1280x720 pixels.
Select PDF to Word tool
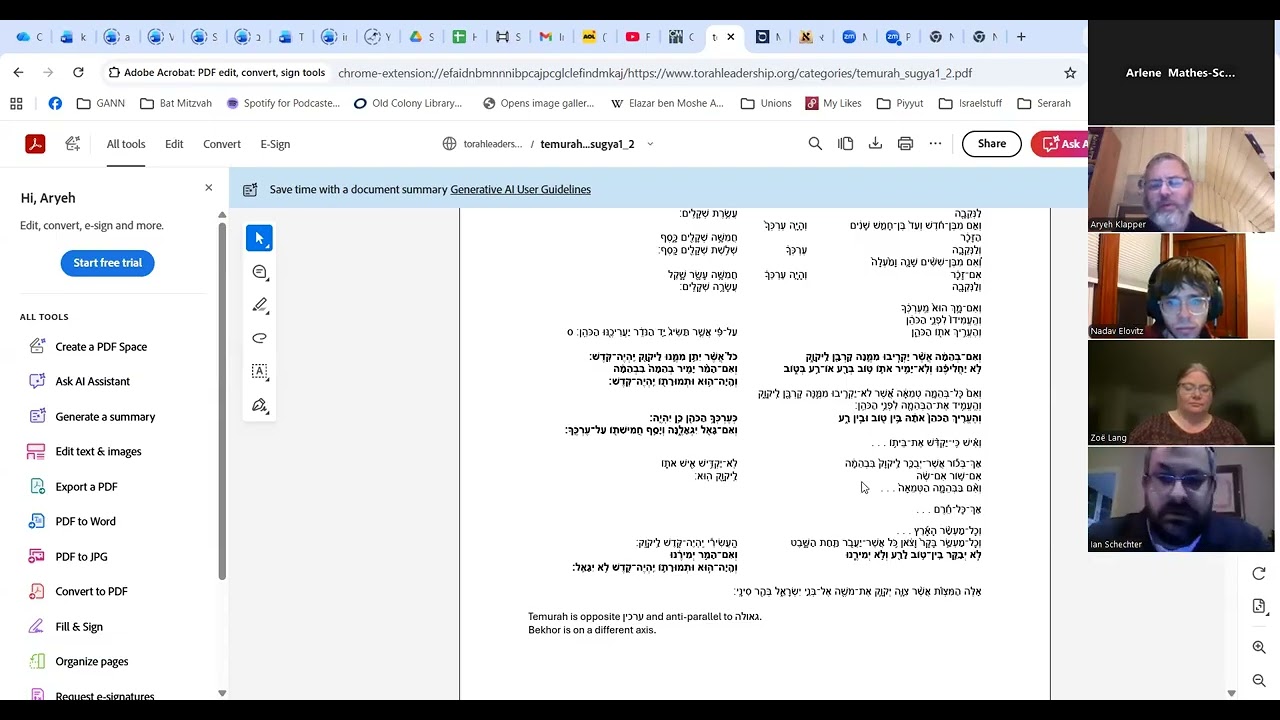point(85,522)
